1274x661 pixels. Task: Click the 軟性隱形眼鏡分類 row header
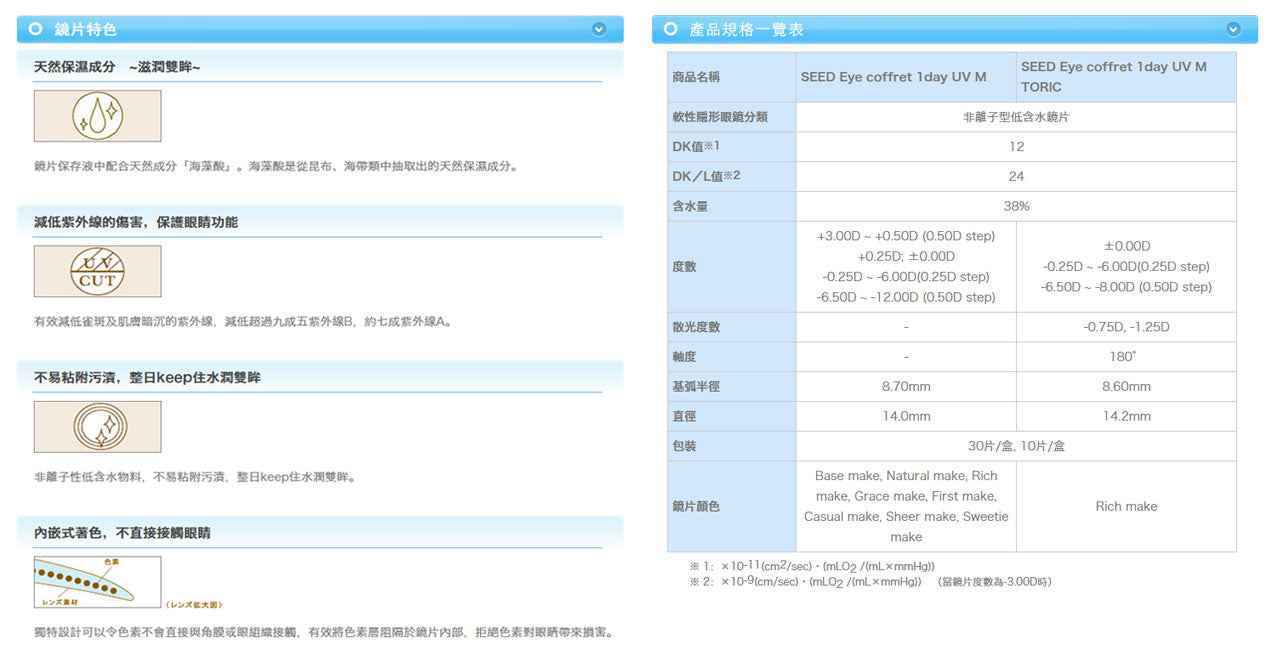click(732, 117)
